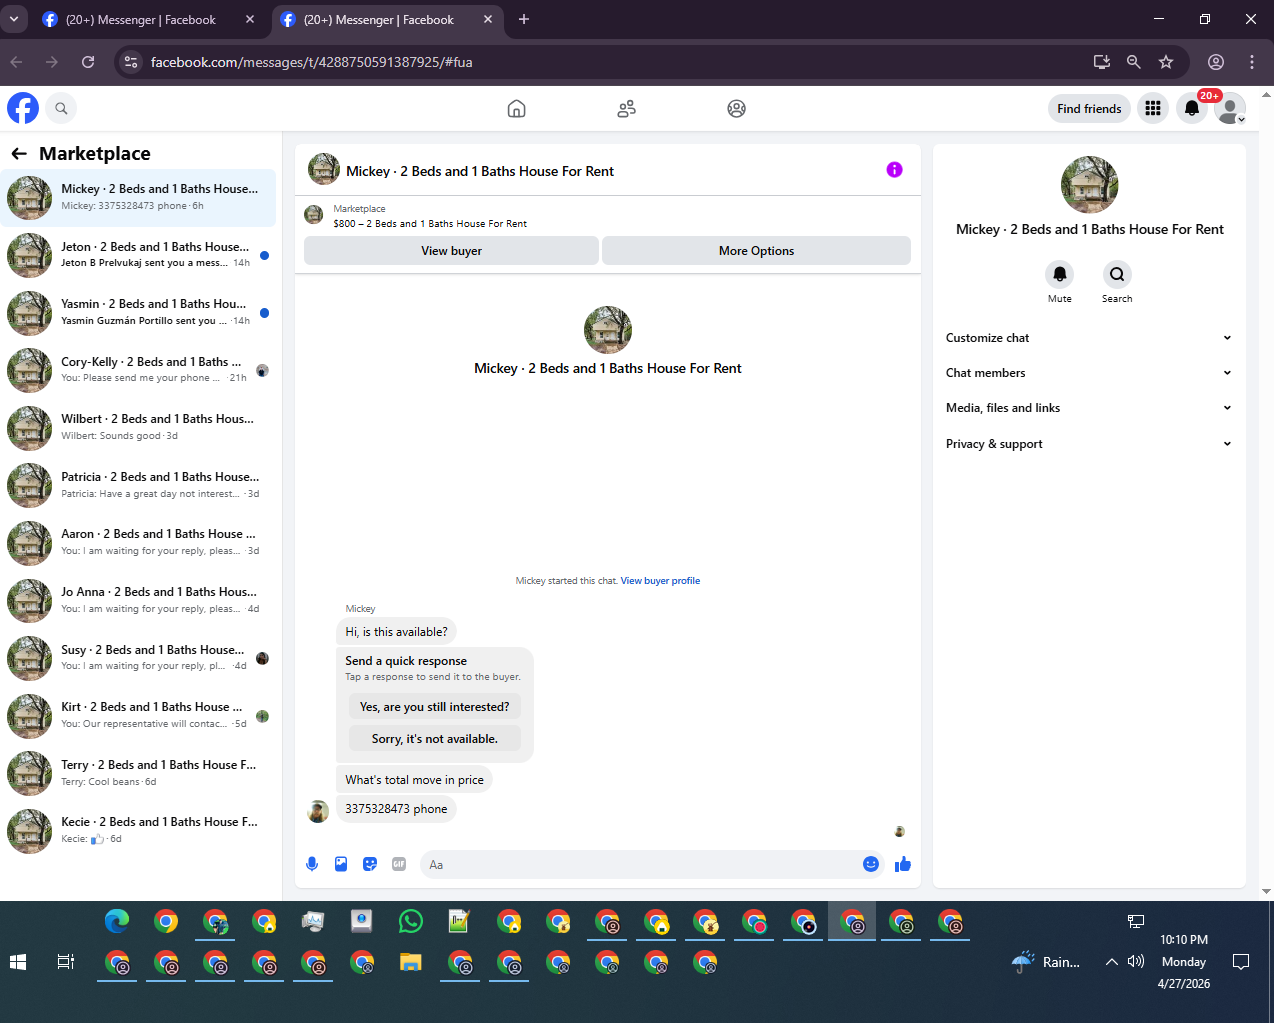
Task: Open Facebook search magnifier
Action: pos(61,108)
